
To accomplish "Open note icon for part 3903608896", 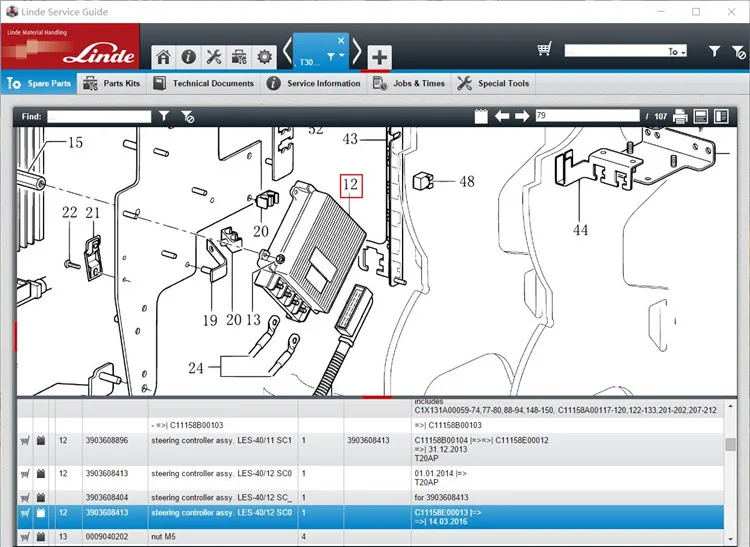I will point(41,440).
